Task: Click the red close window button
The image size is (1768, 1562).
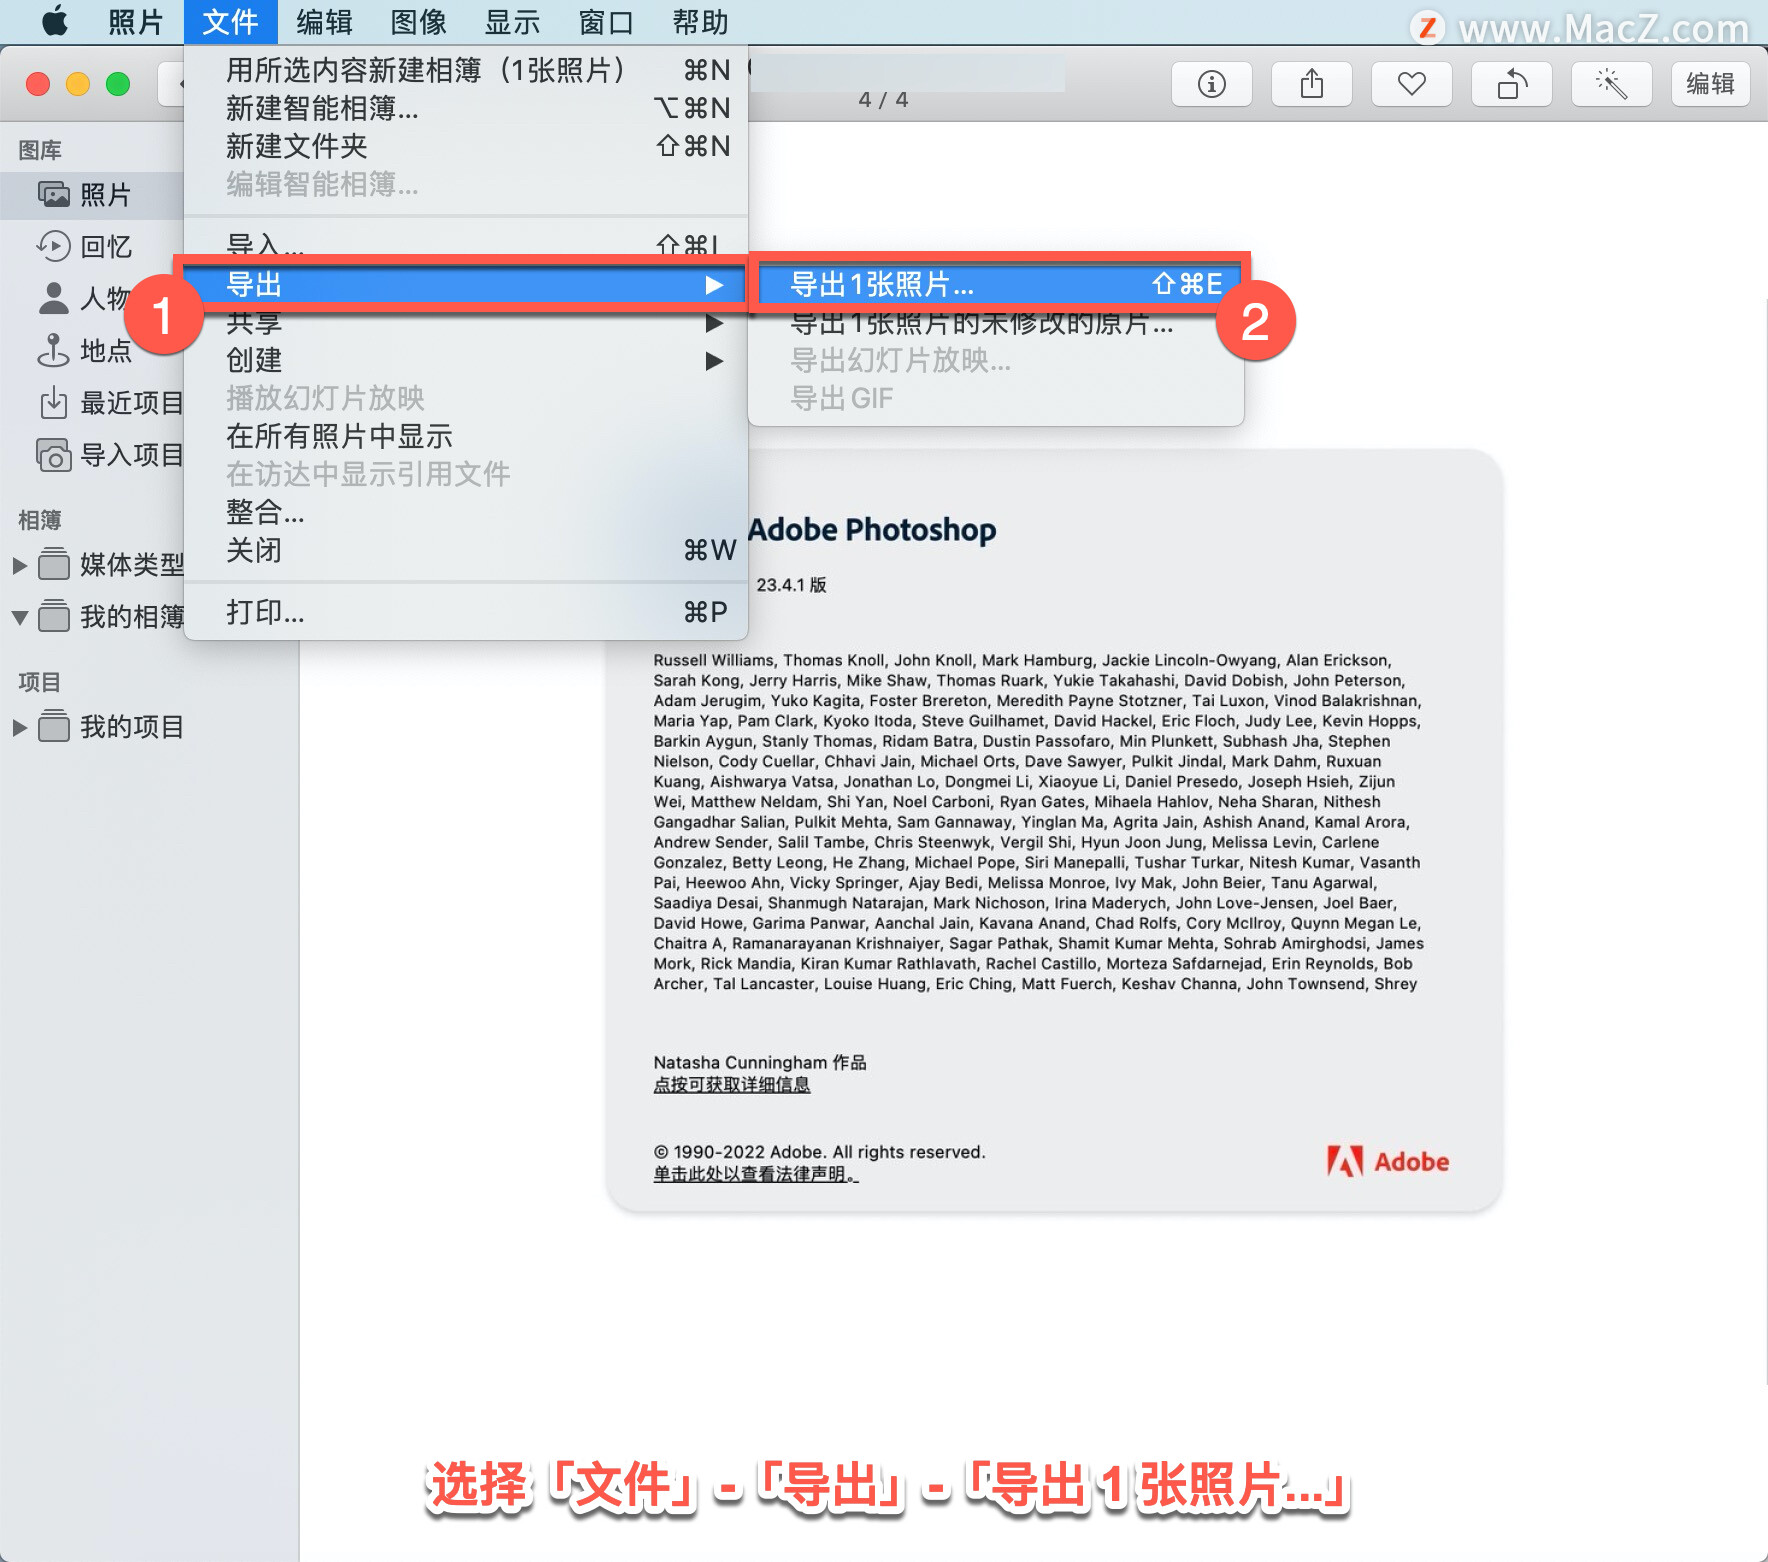Action: 38,84
